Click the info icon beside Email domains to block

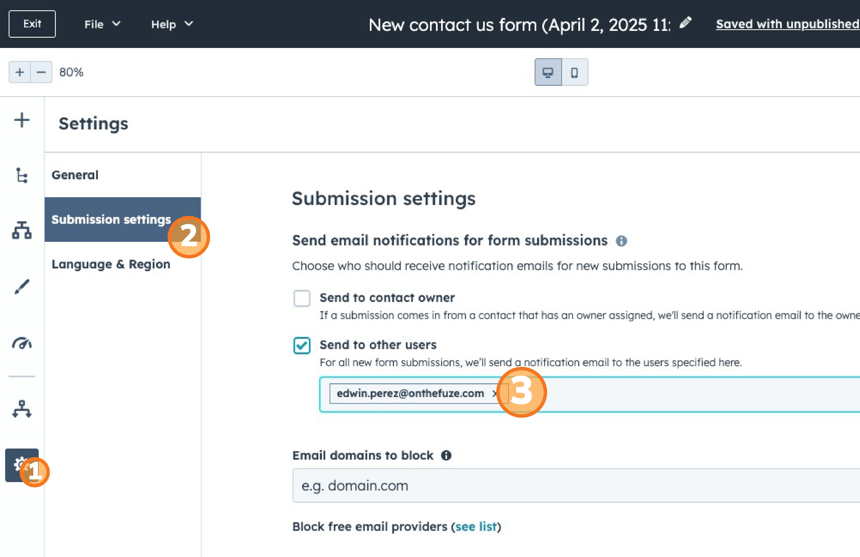pos(446,455)
